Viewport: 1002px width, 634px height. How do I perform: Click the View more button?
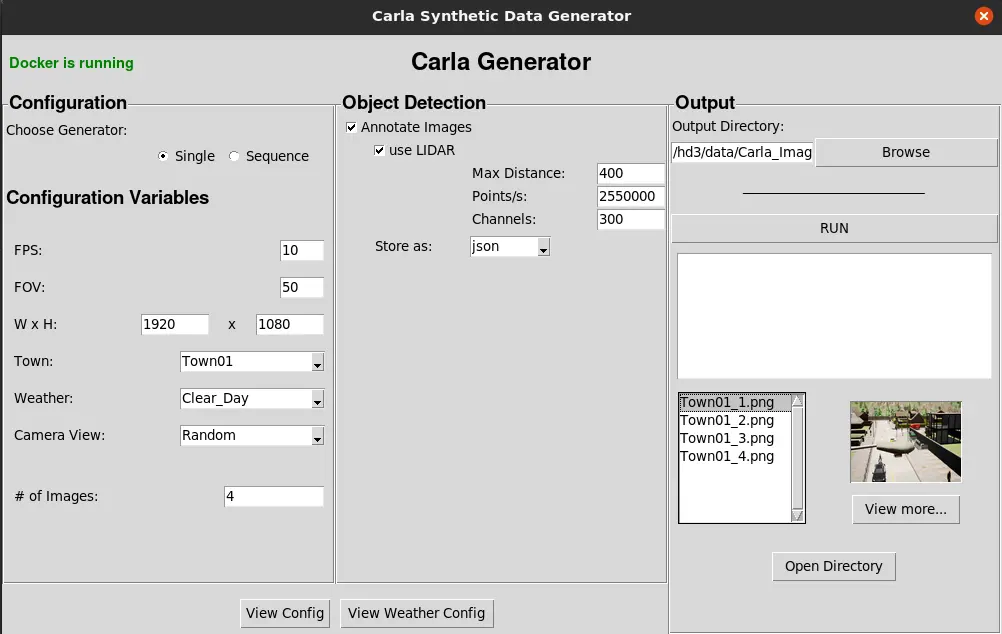(905, 509)
